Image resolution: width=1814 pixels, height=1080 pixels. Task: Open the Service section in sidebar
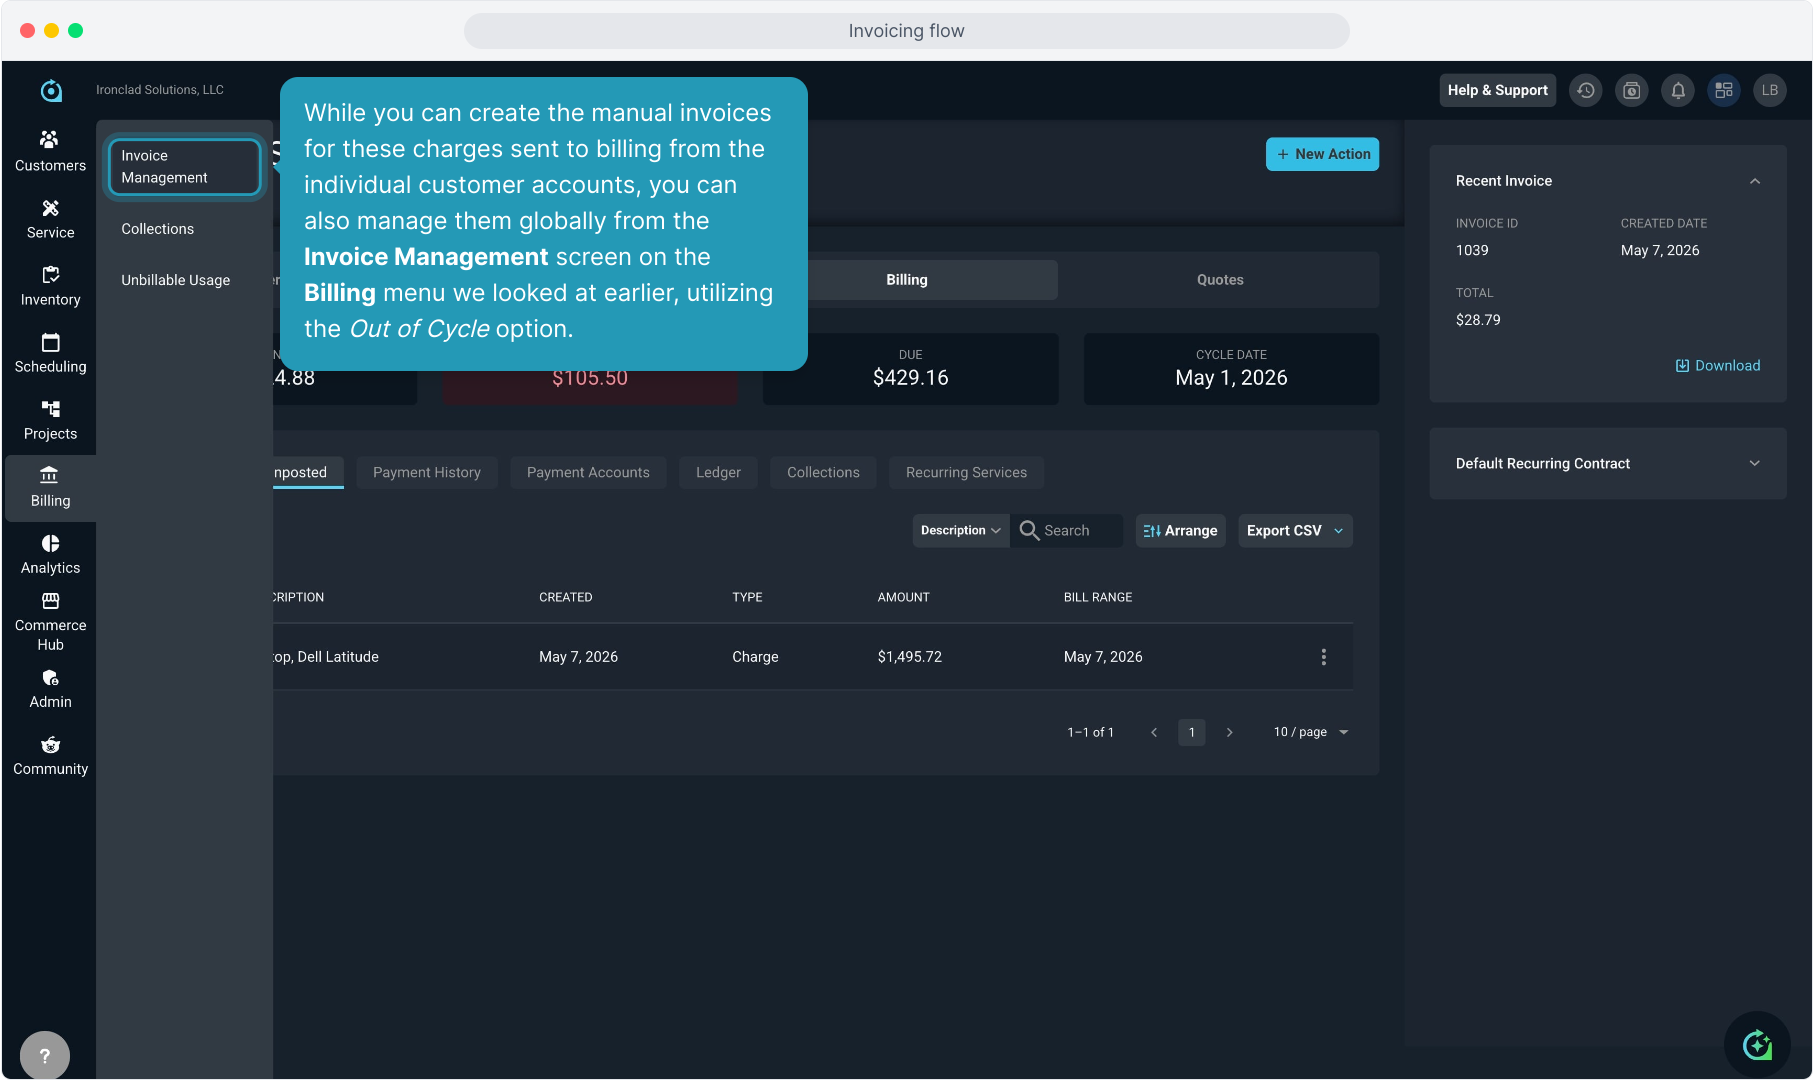(50, 219)
